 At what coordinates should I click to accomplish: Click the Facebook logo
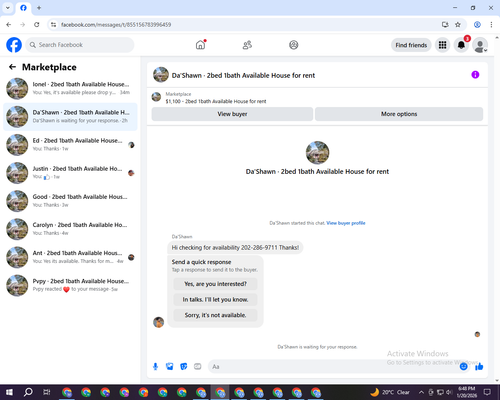14,45
